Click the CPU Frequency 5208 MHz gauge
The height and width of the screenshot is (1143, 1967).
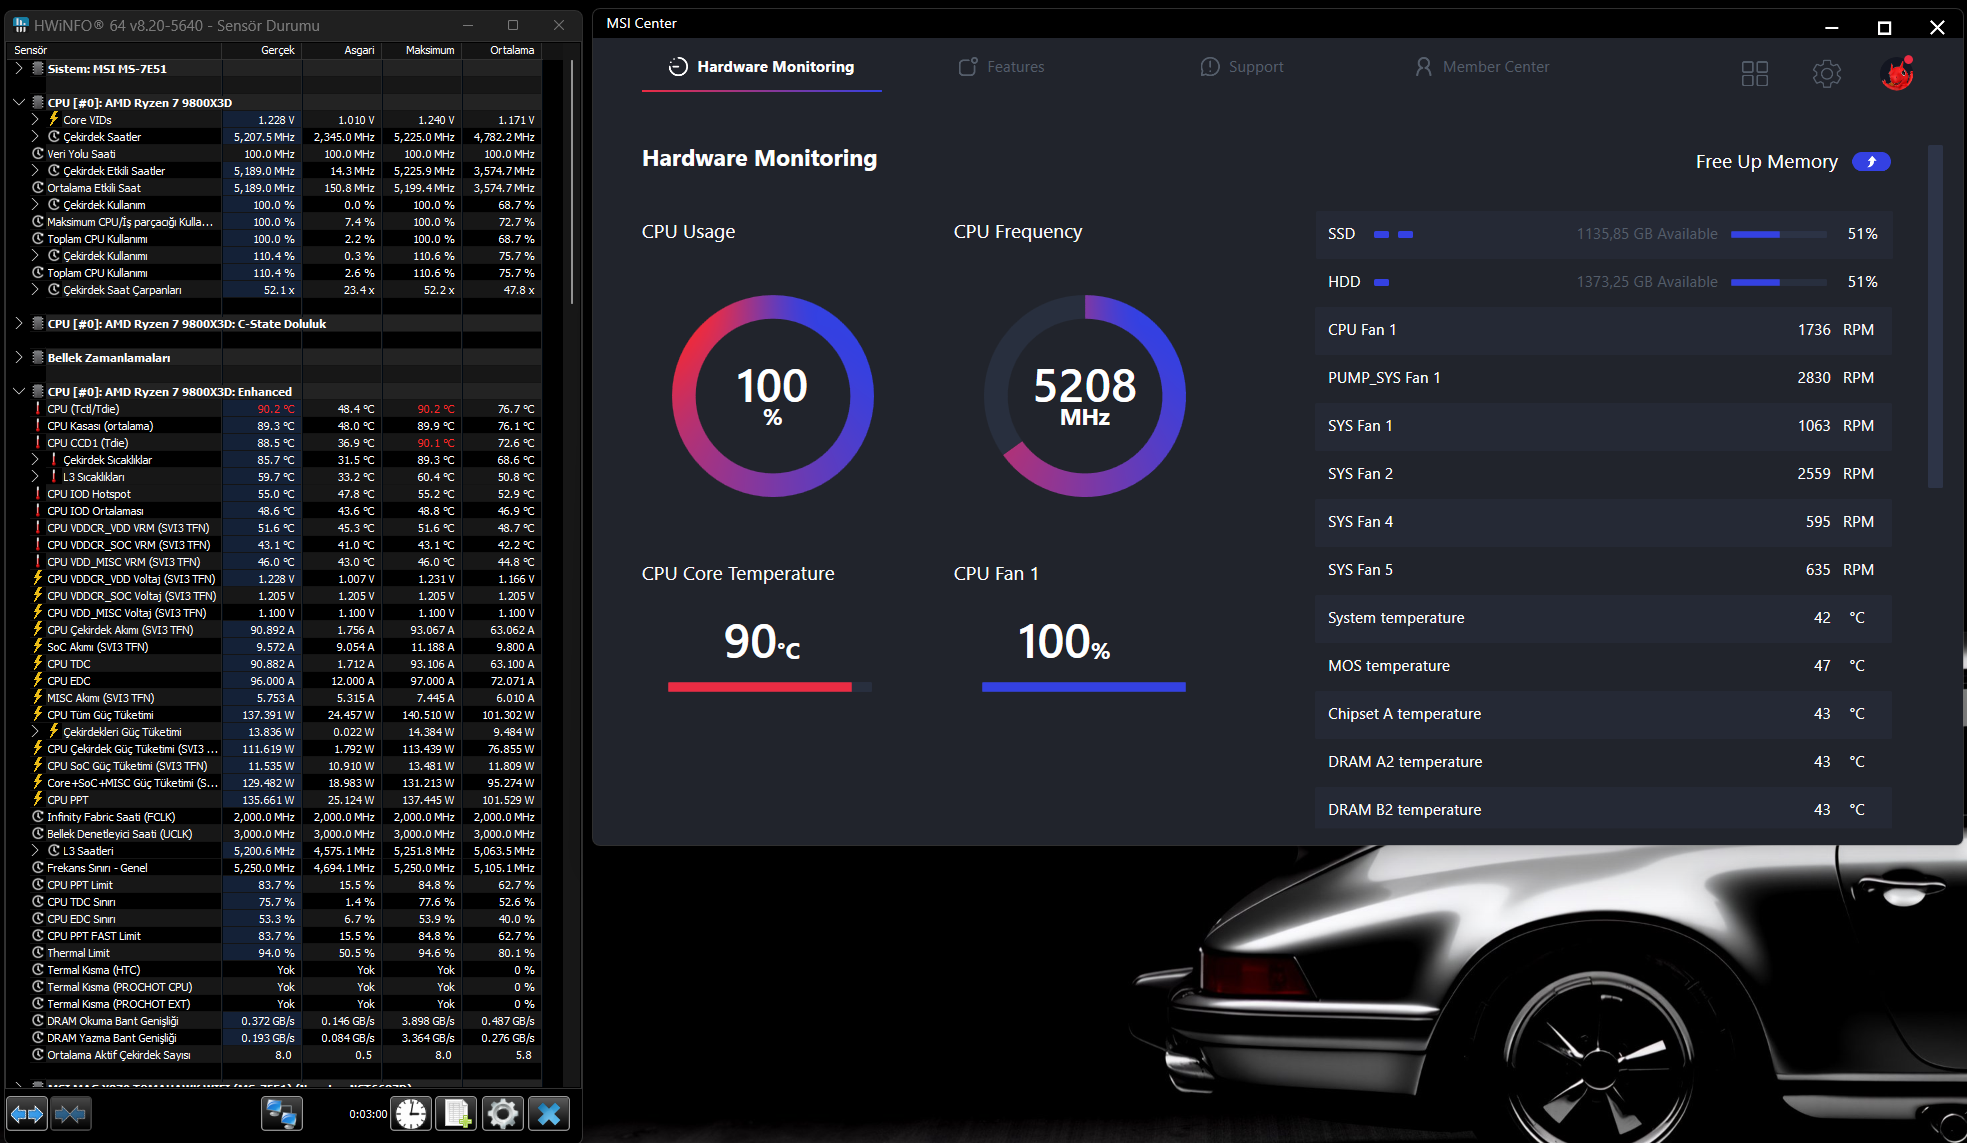point(1085,396)
